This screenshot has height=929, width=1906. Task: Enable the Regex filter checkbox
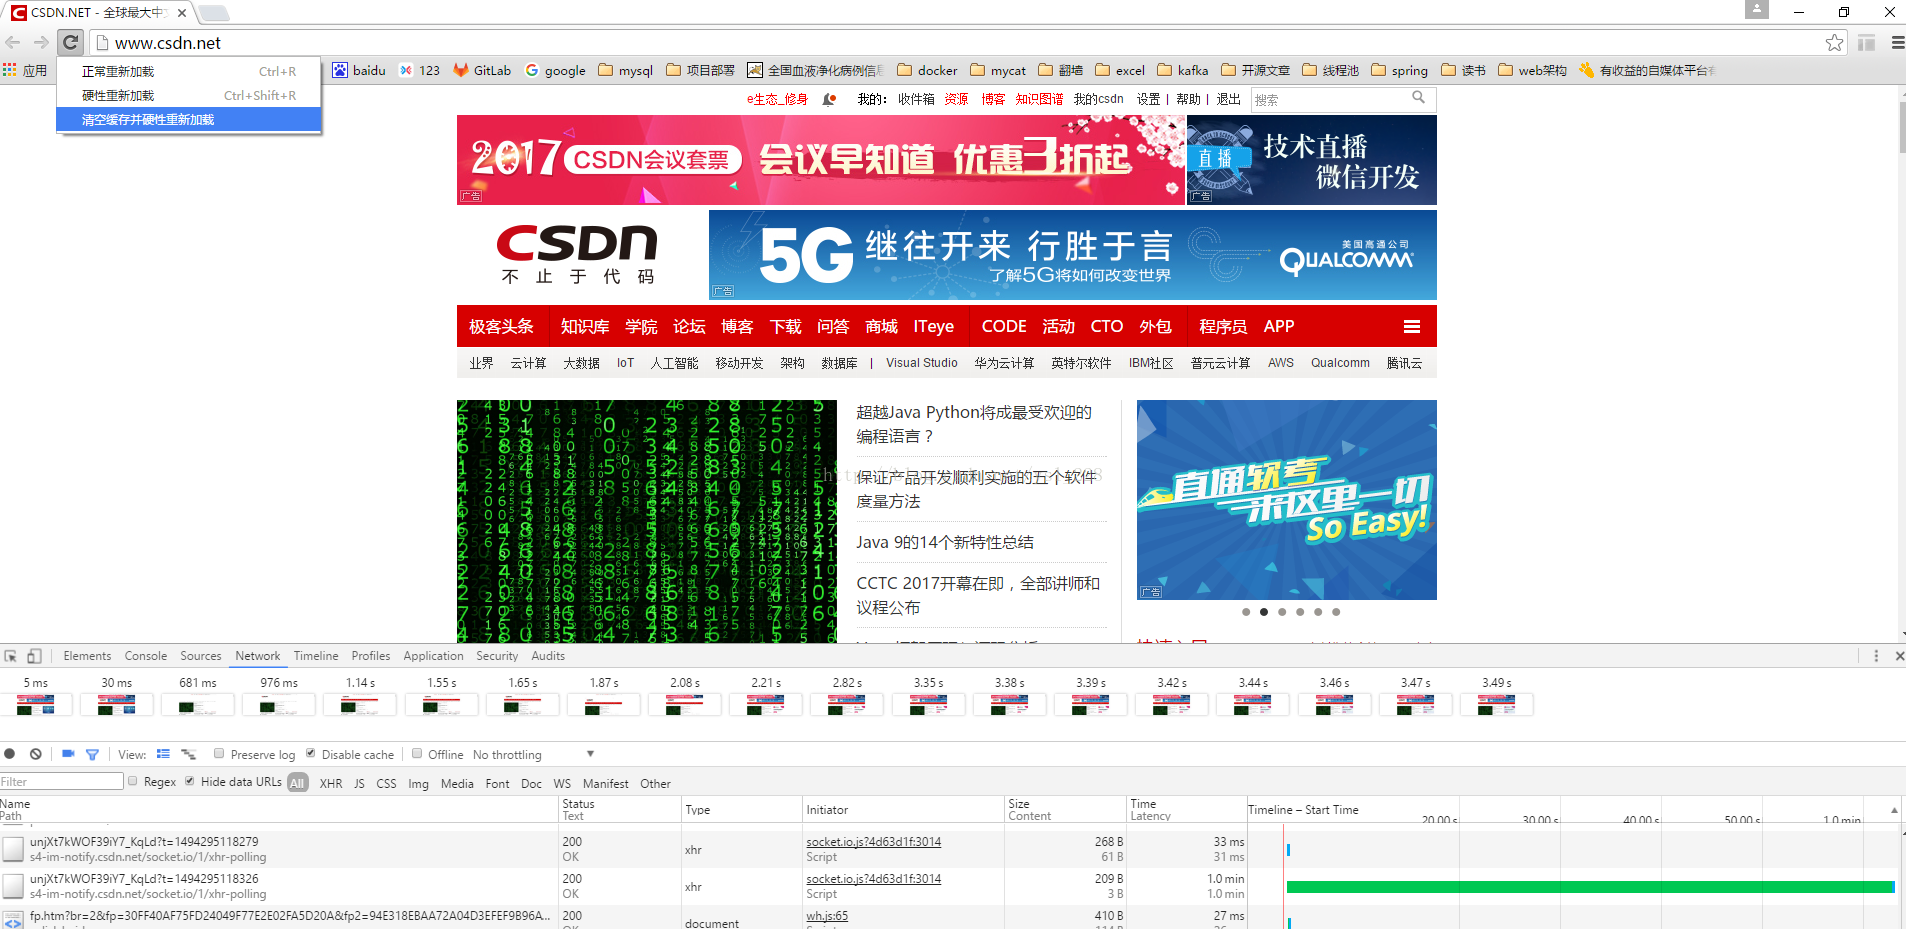[133, 782]
